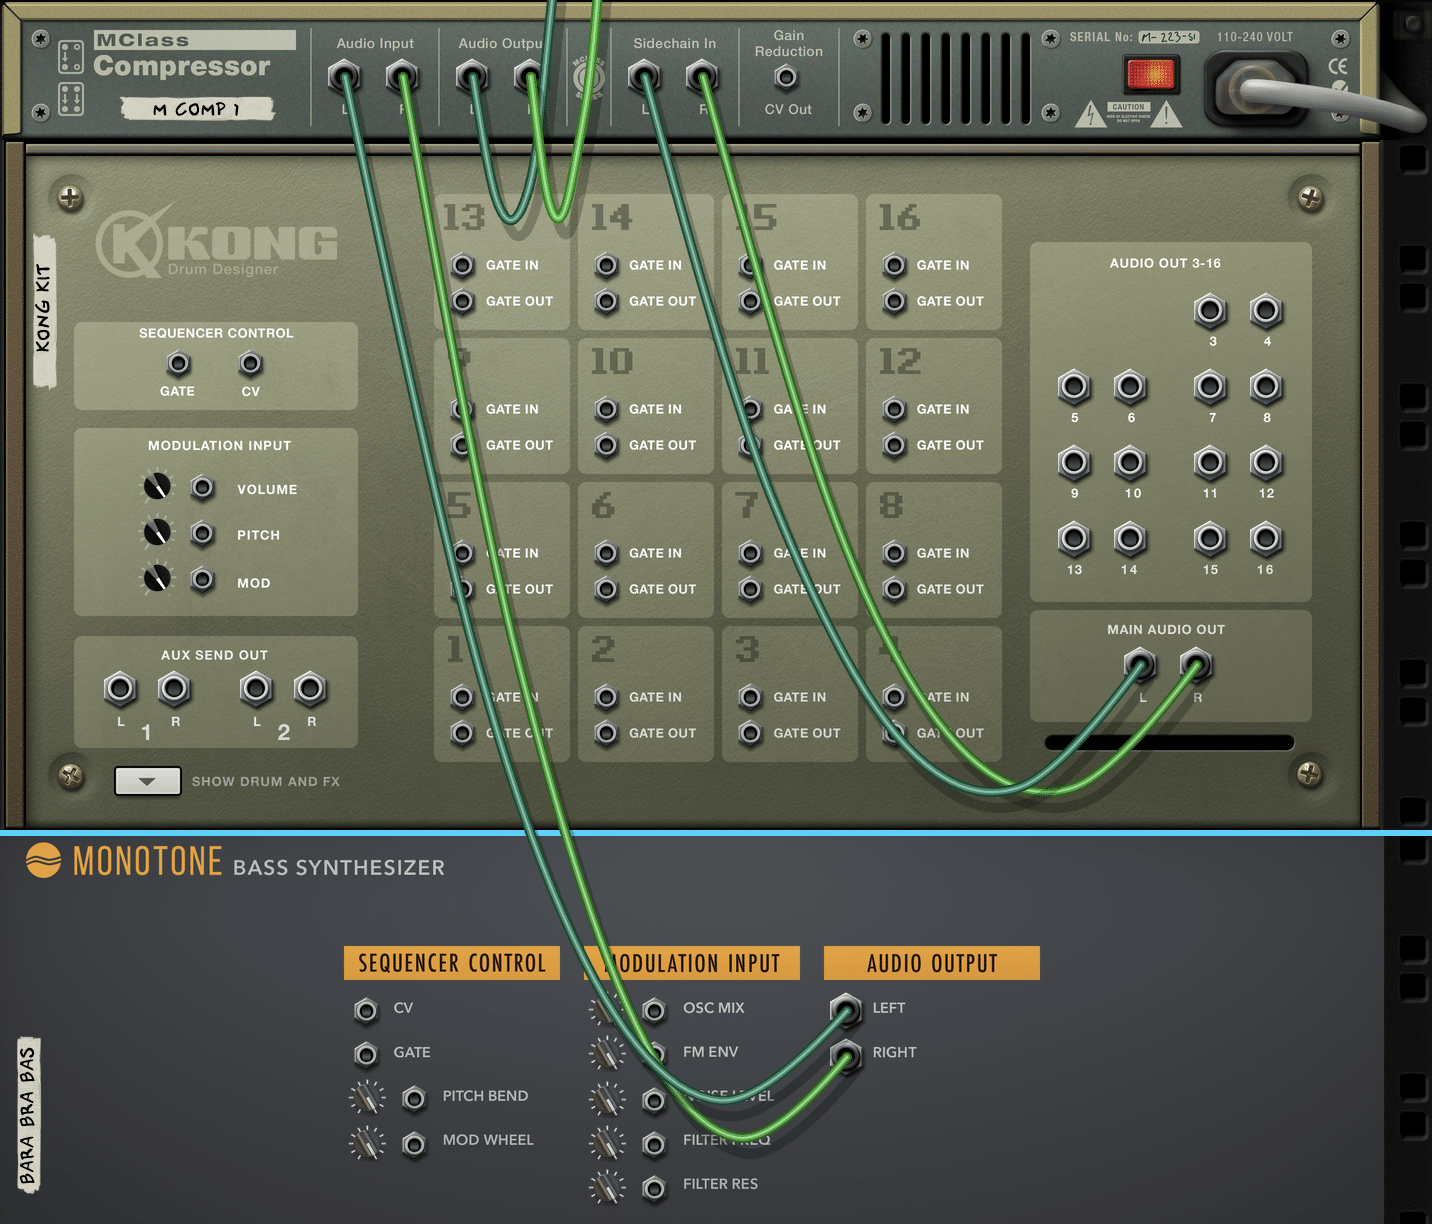
Task: Click Kong Main Audio Out right jack
Action: point(1195,664)
